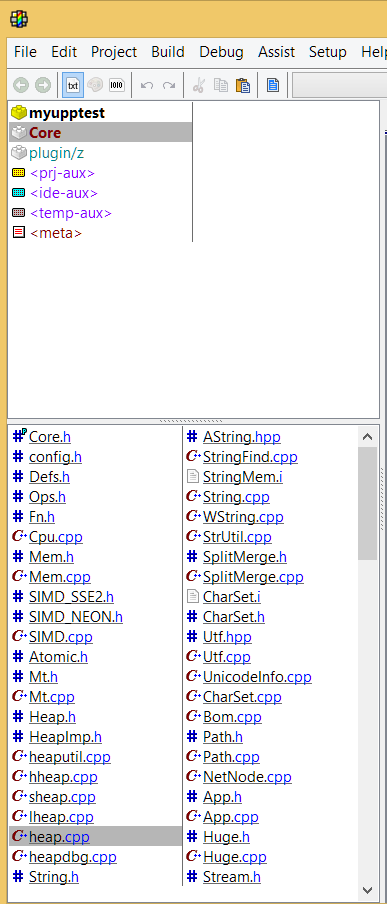Viewport: 387px width, 904px height.
Task: Click the back navigation arrow icon
Action: coord(21,85)
